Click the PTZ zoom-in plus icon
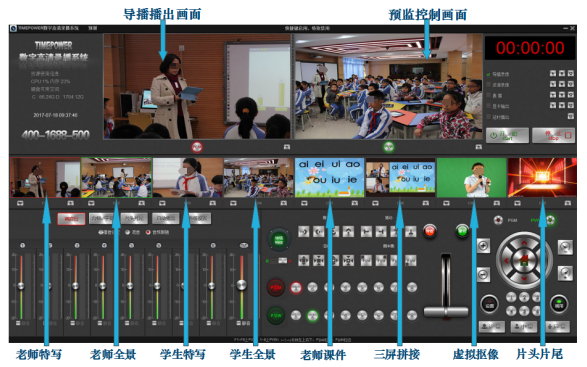Viewport: 587px width, 367px height. coord(483,246)
